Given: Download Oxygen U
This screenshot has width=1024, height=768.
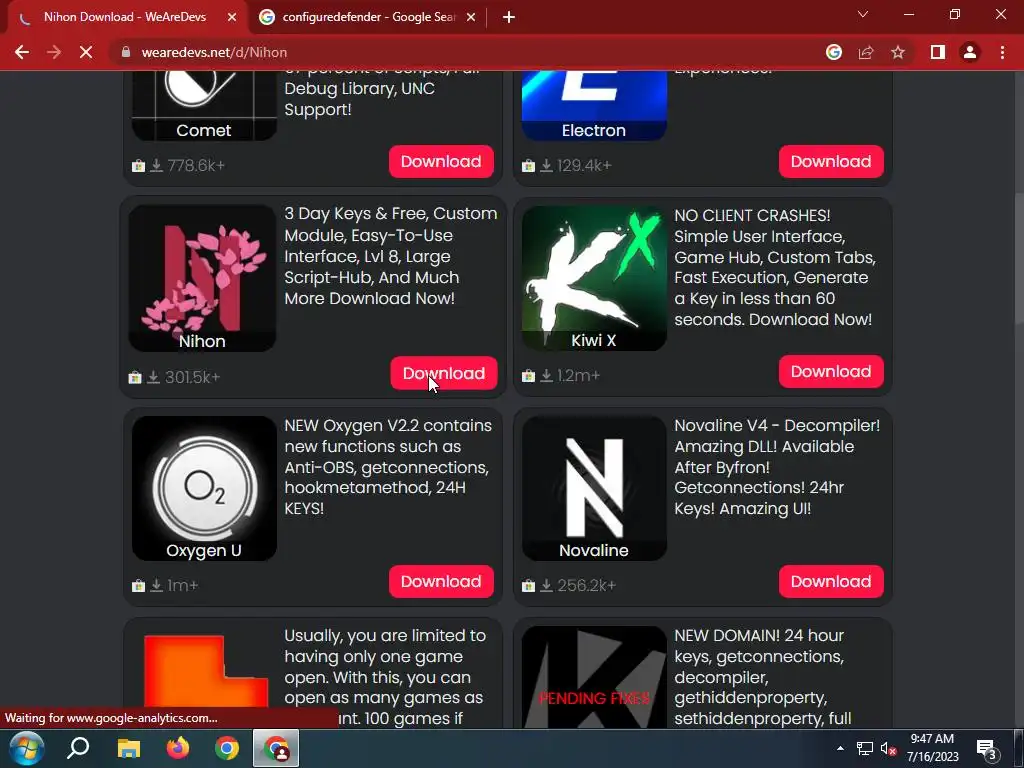Looking at the screenshot, I should [x=441, y=581].
